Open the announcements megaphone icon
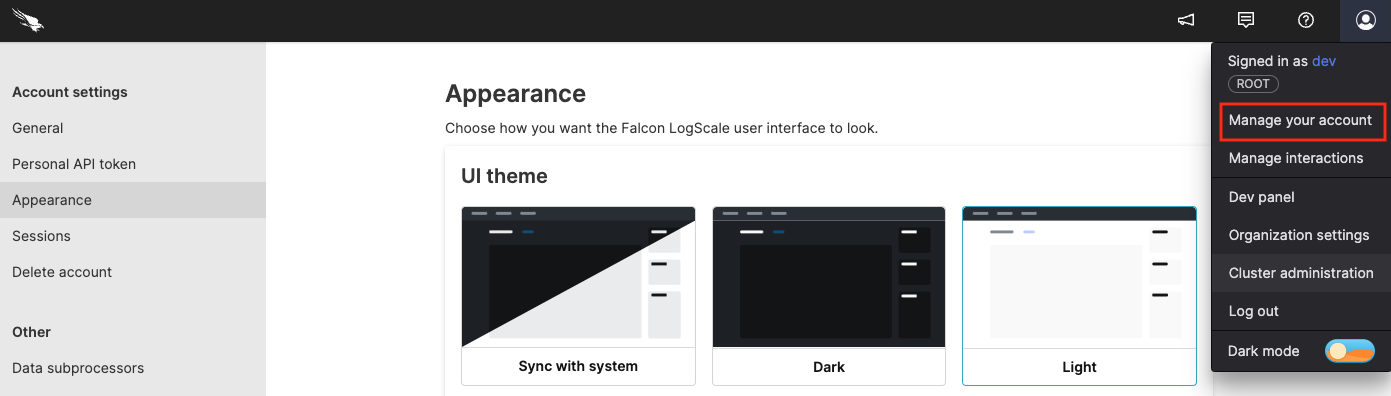The image size is (1391, 396). click(1186, 20)
